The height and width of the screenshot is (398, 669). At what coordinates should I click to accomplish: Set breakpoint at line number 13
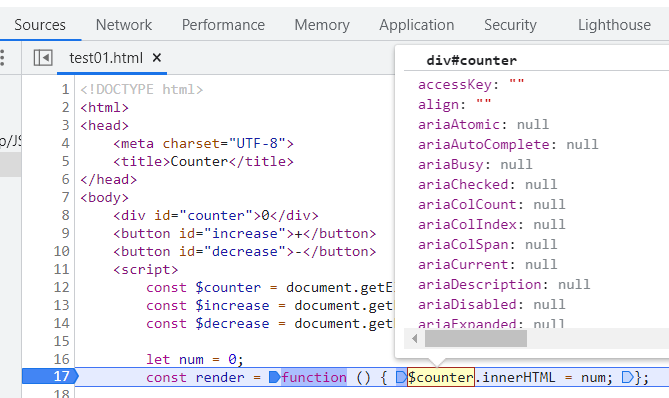tap(61, 305)
